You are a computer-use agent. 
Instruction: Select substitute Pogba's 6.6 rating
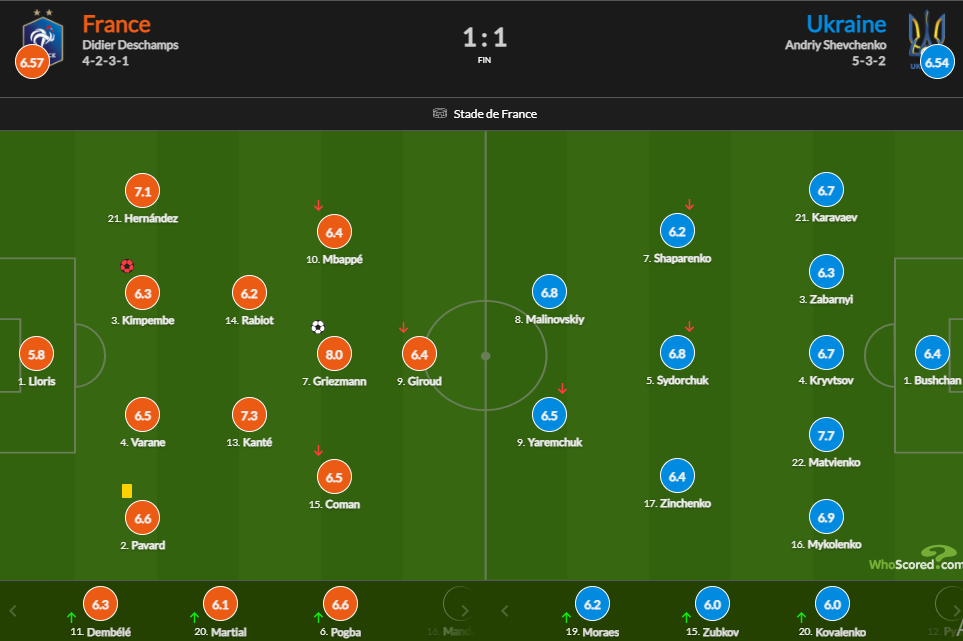pyautogui.click(x=340, y=605)
